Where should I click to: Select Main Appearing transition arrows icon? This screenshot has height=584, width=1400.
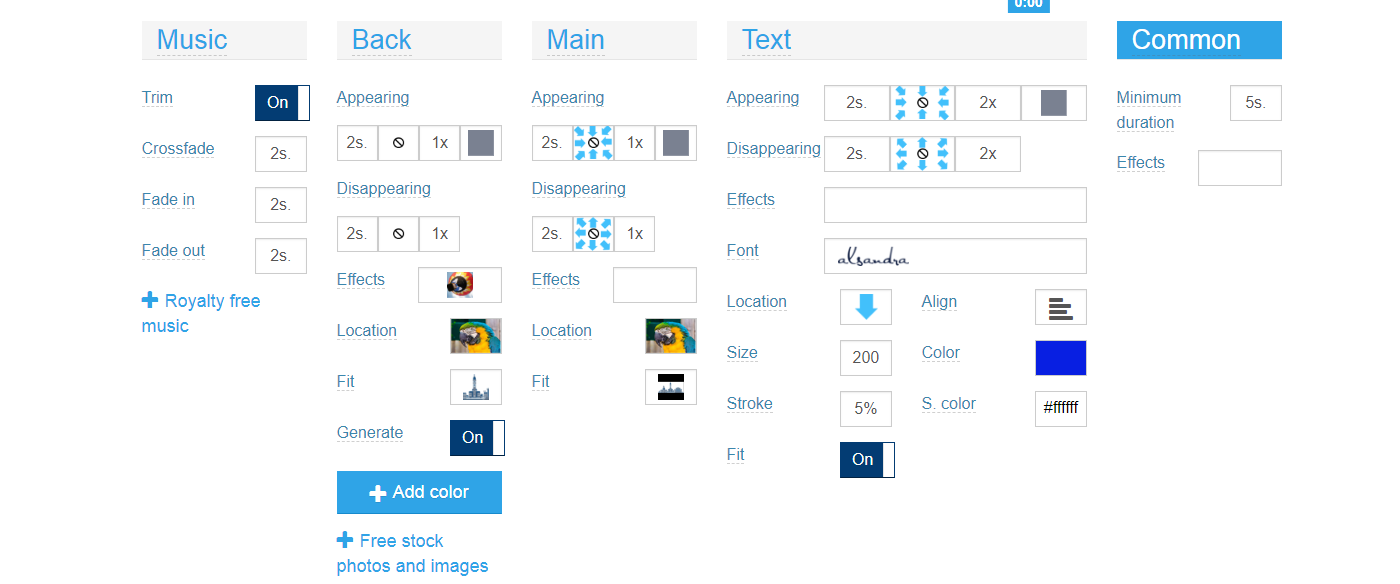pos(593,143)
